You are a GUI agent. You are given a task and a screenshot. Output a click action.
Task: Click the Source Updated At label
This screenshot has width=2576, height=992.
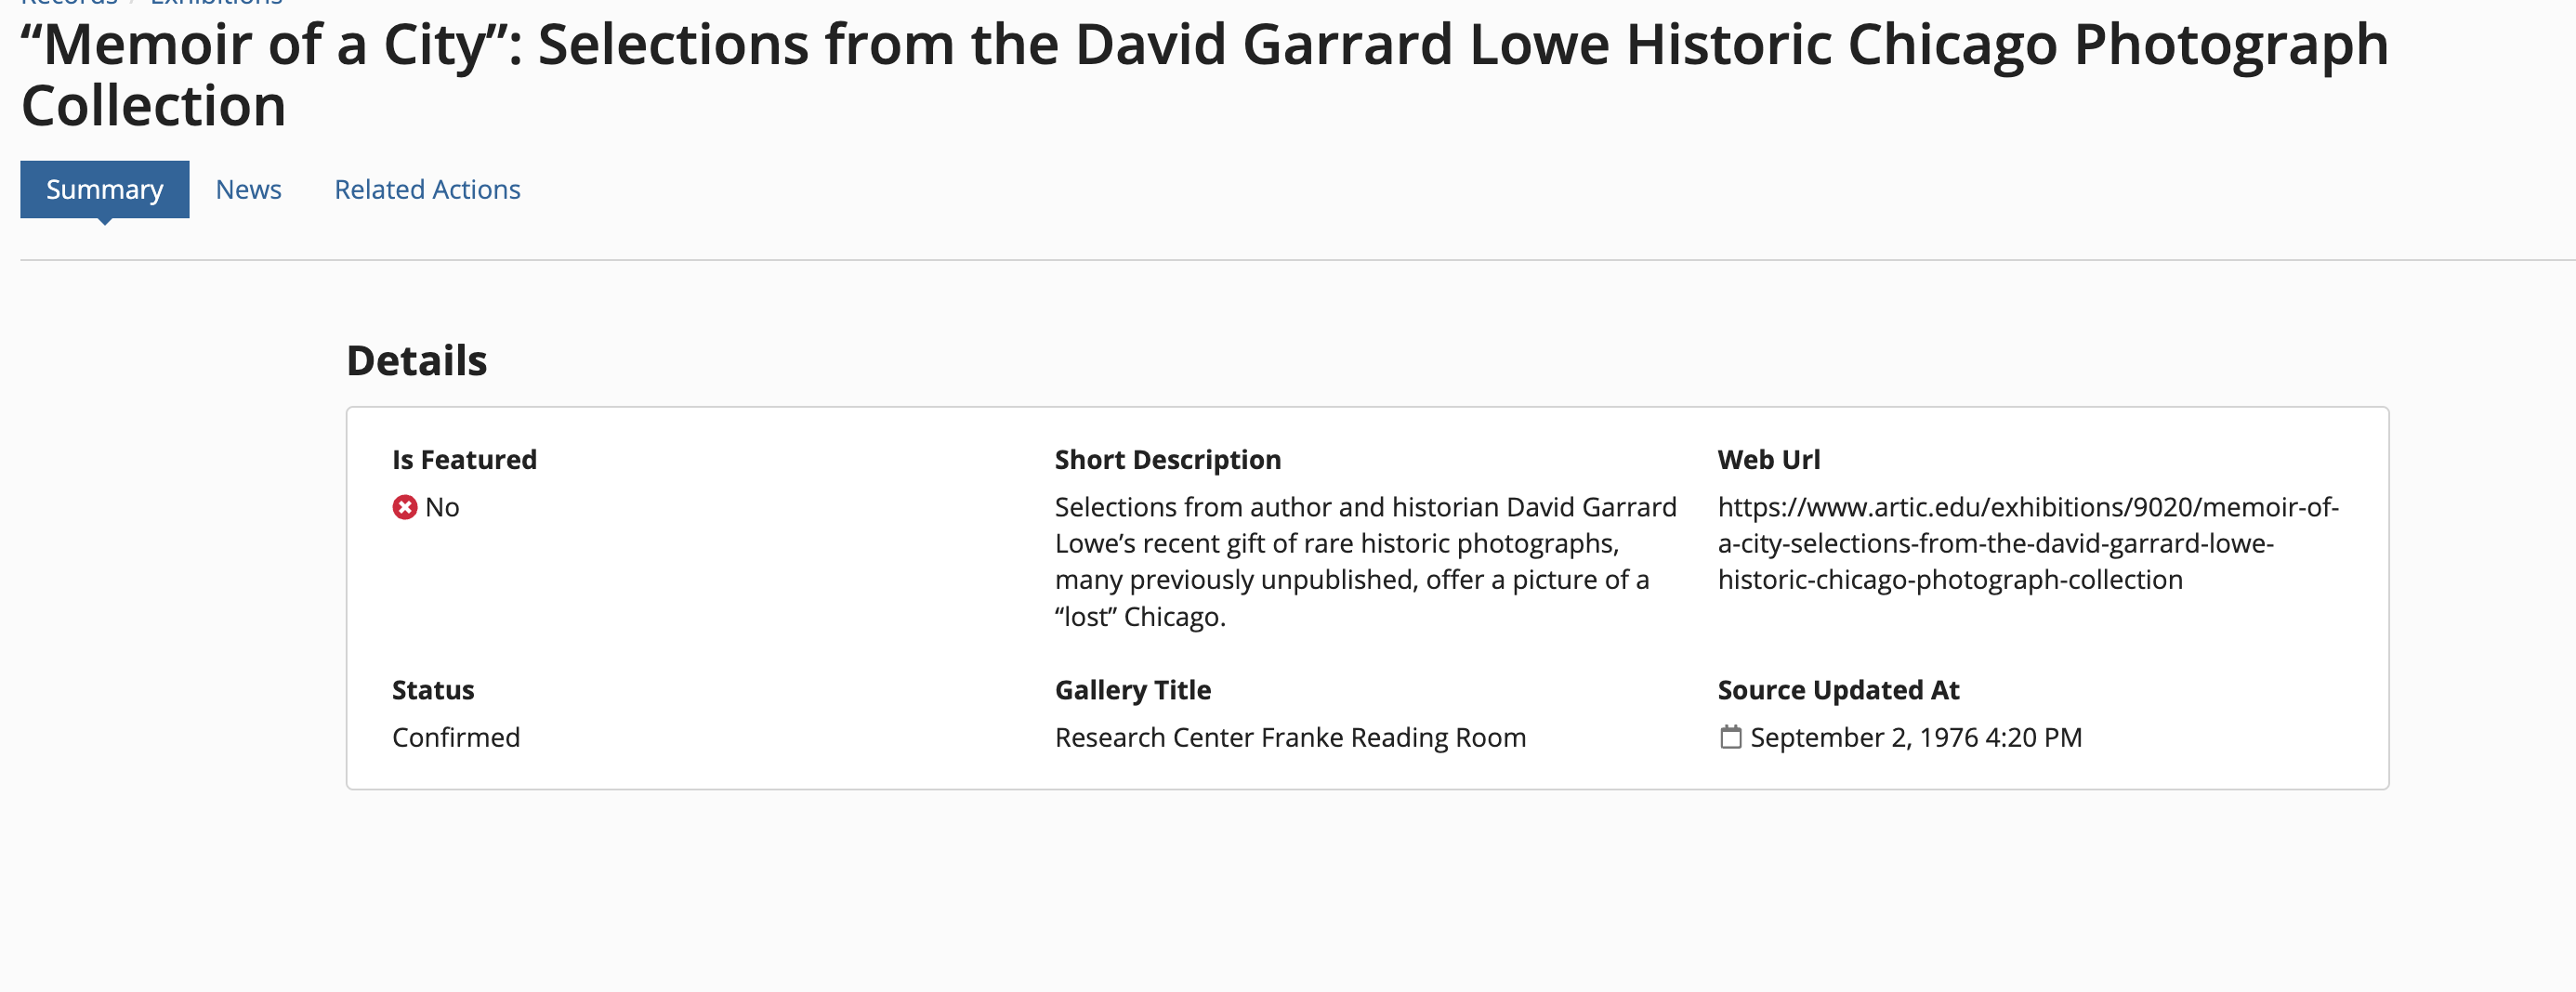(x=1838, y=690)
